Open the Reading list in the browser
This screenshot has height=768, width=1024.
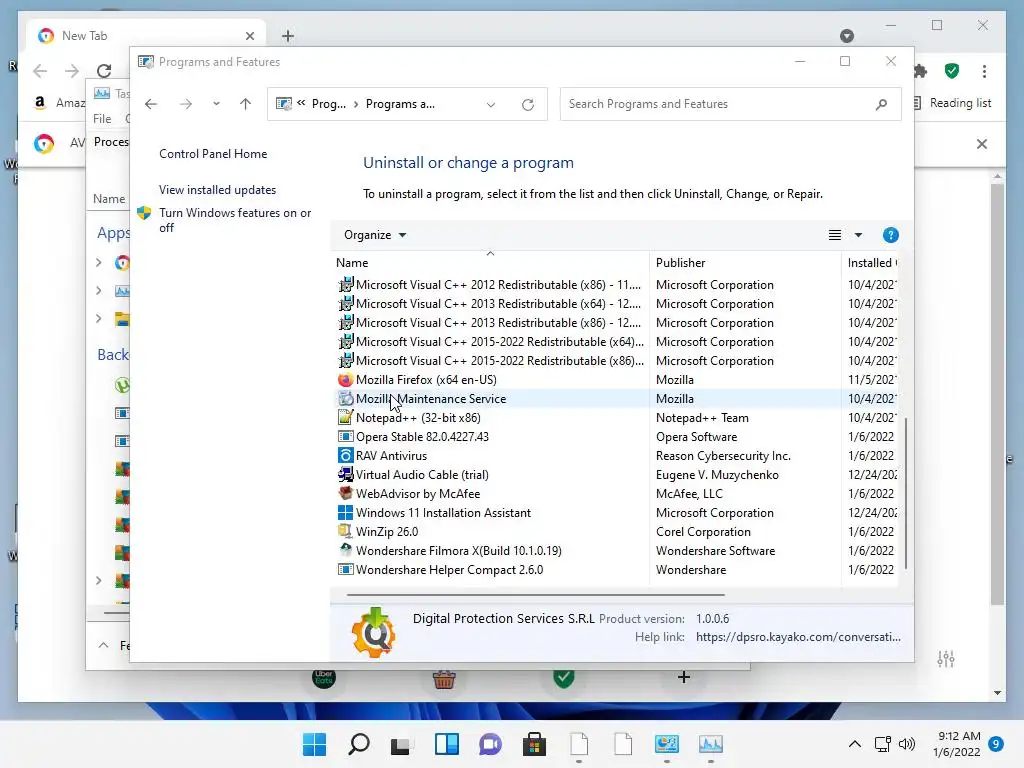952,103
